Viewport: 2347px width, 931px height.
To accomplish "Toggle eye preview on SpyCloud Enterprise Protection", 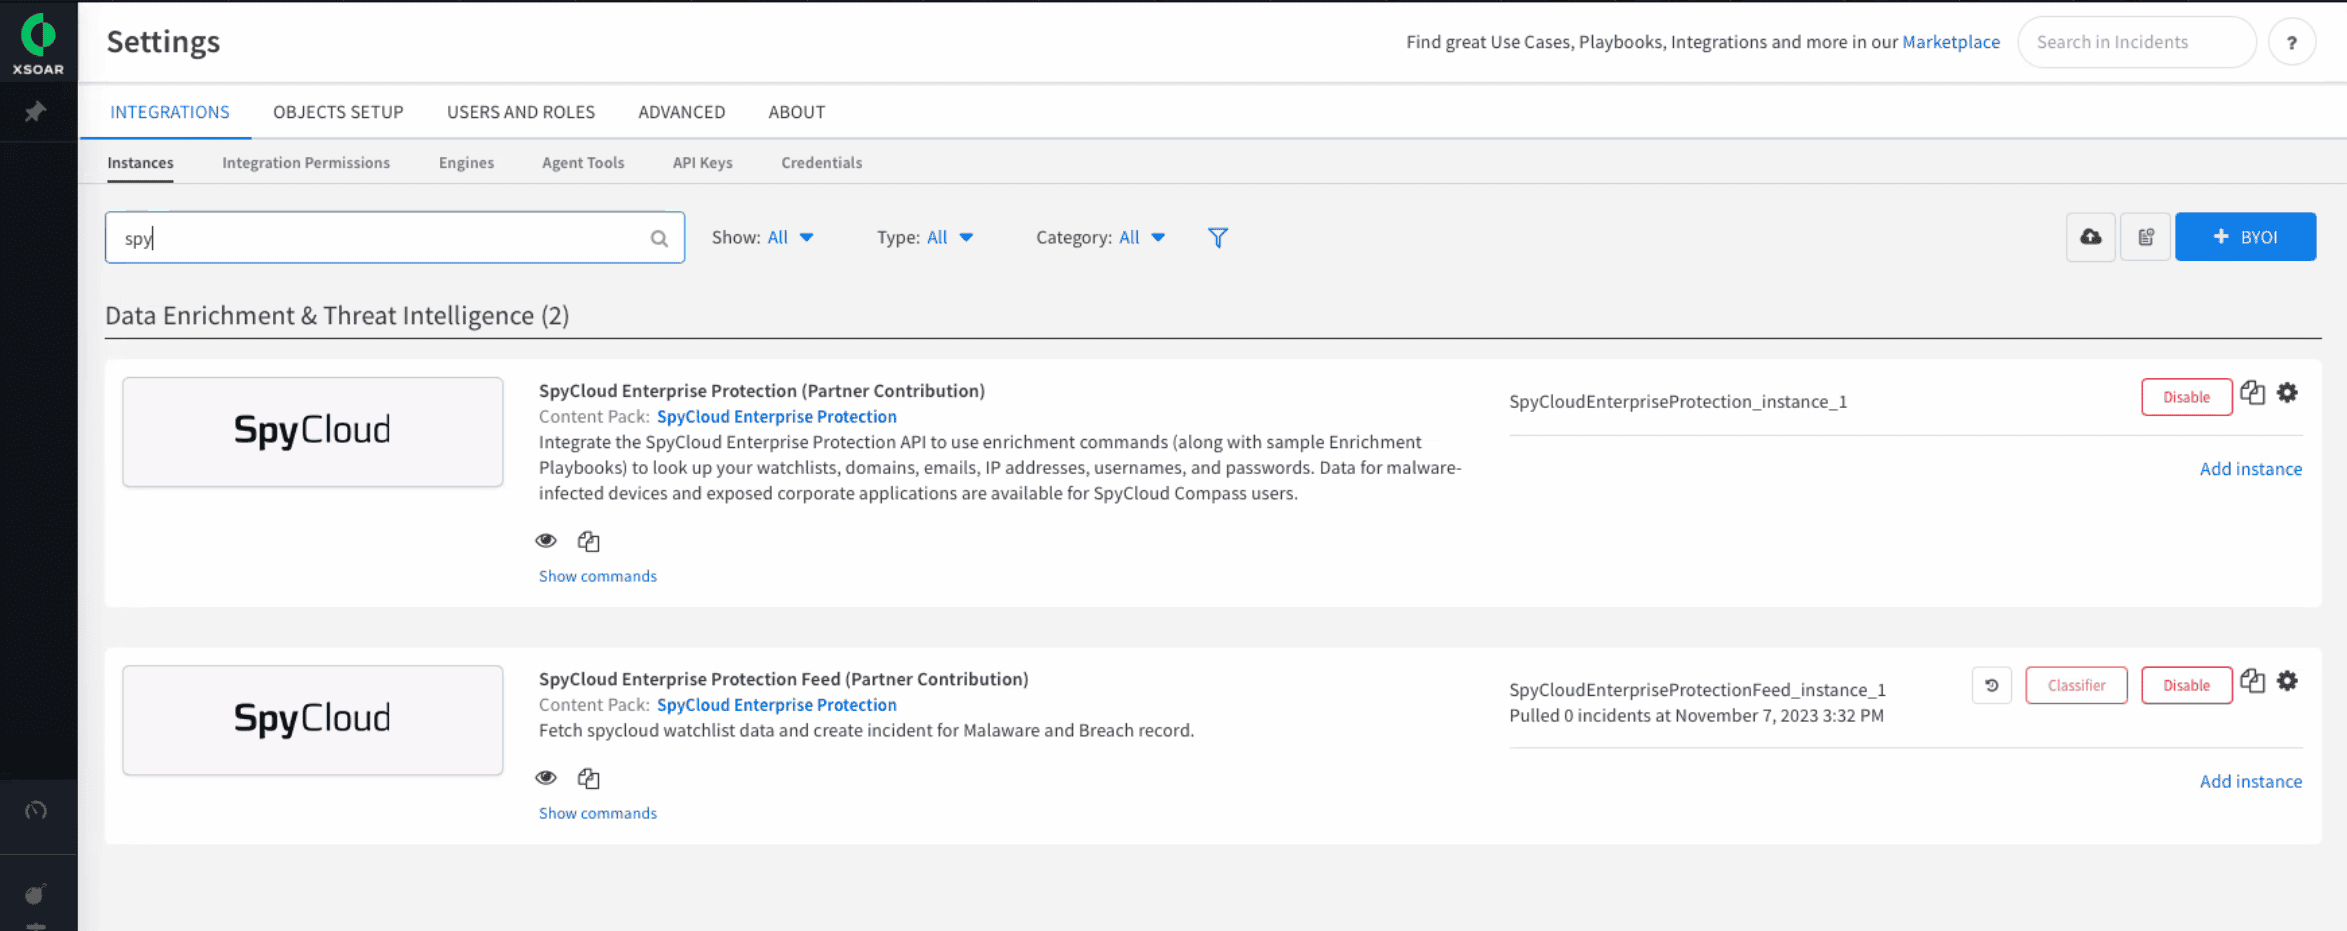I will [x=546, y=540].
